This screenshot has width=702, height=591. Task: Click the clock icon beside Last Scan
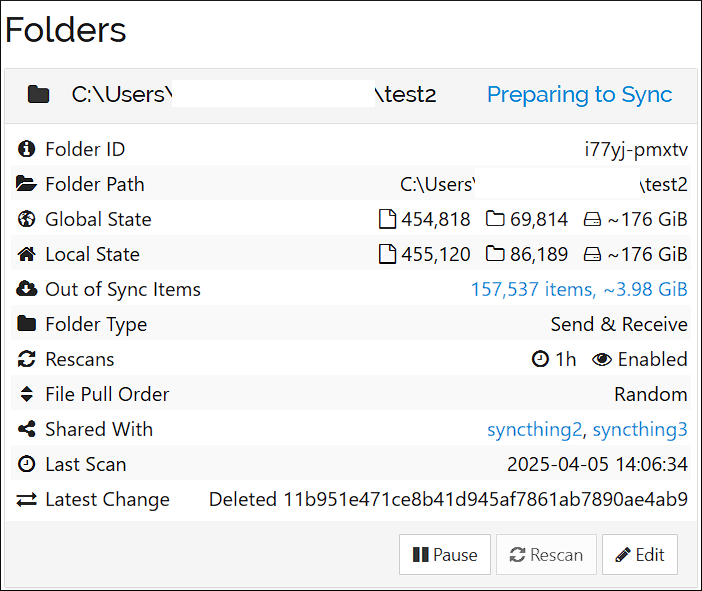click(x=27, y=465)
